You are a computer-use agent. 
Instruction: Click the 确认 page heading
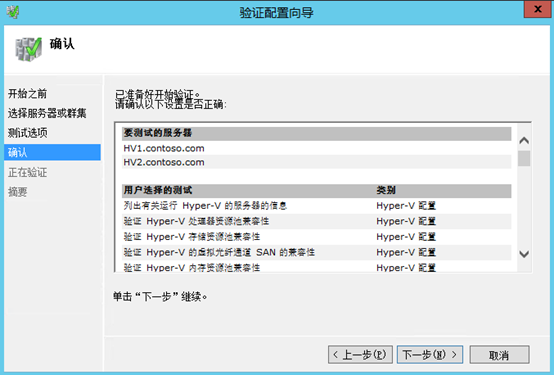tap(62, 44)
